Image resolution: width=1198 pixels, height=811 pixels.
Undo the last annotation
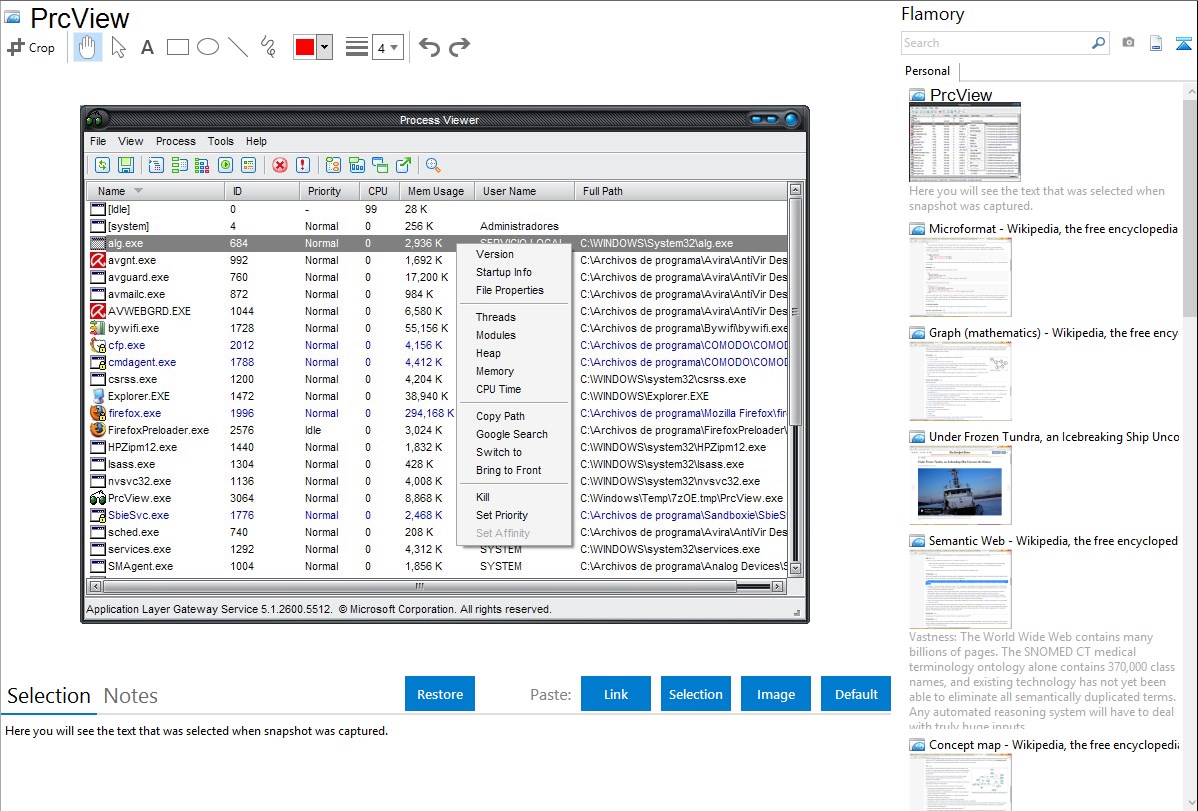pyautogui.click(x=429, y=47)
